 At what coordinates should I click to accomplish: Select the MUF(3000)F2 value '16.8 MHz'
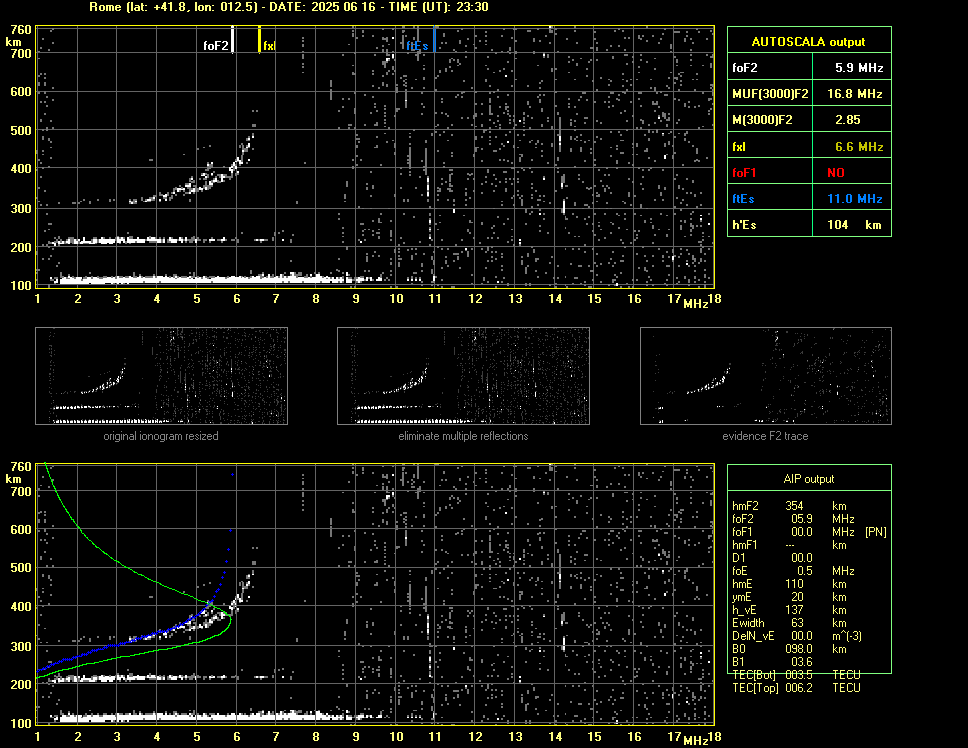click(x=854, y=94)
